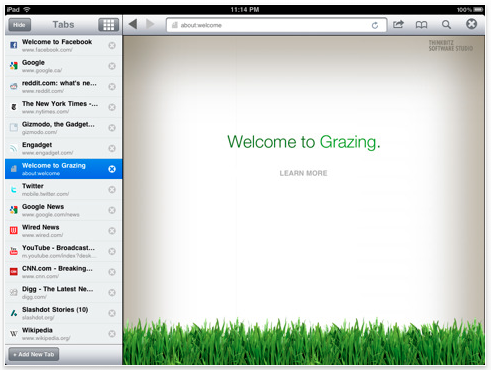Image resolution: width=491 pixels, height=370 pixels.
Task: Click the Thinkbitz Software Studio logo
Action: (451, 46)
